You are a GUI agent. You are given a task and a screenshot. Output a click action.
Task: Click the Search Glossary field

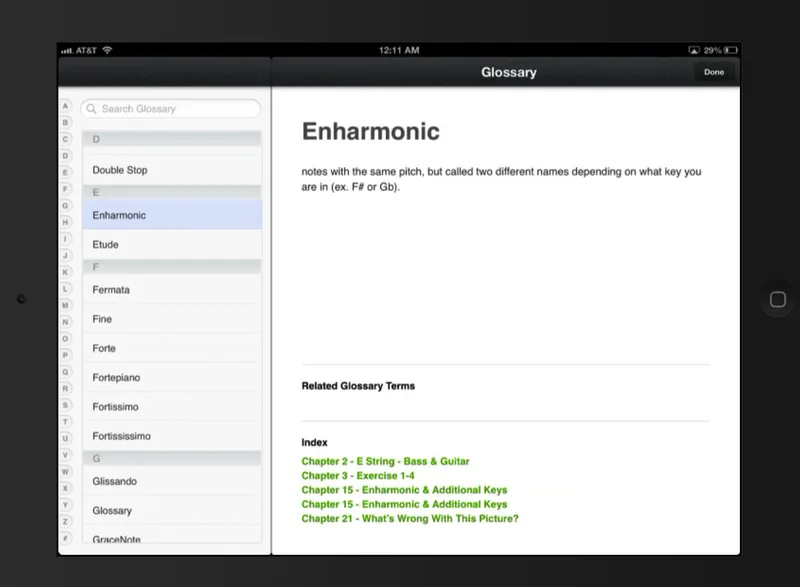[170, 109]
